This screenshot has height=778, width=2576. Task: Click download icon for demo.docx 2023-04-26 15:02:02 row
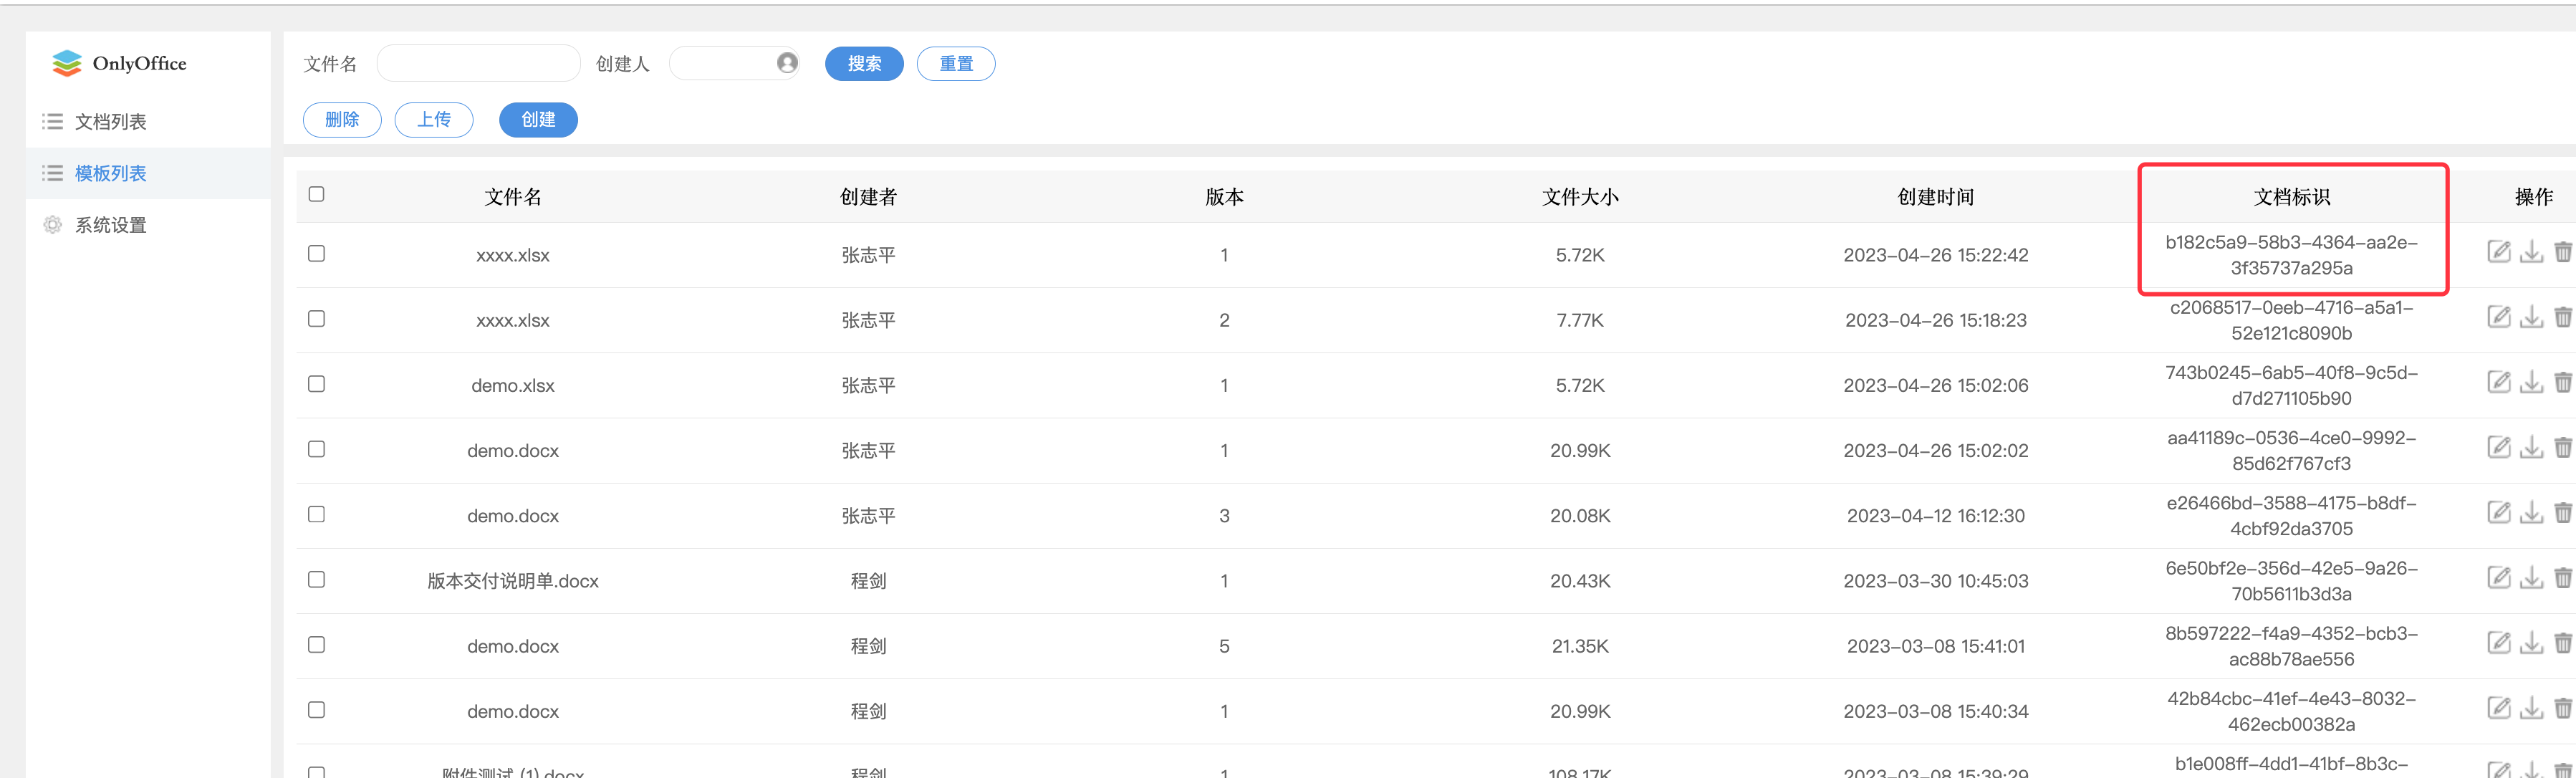(2531, 448)
